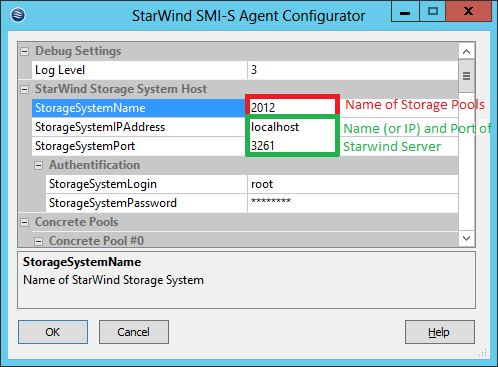Screen dimensions: 498x367
Task: Click the vertical scrollbar thumb
Action: 467,76
